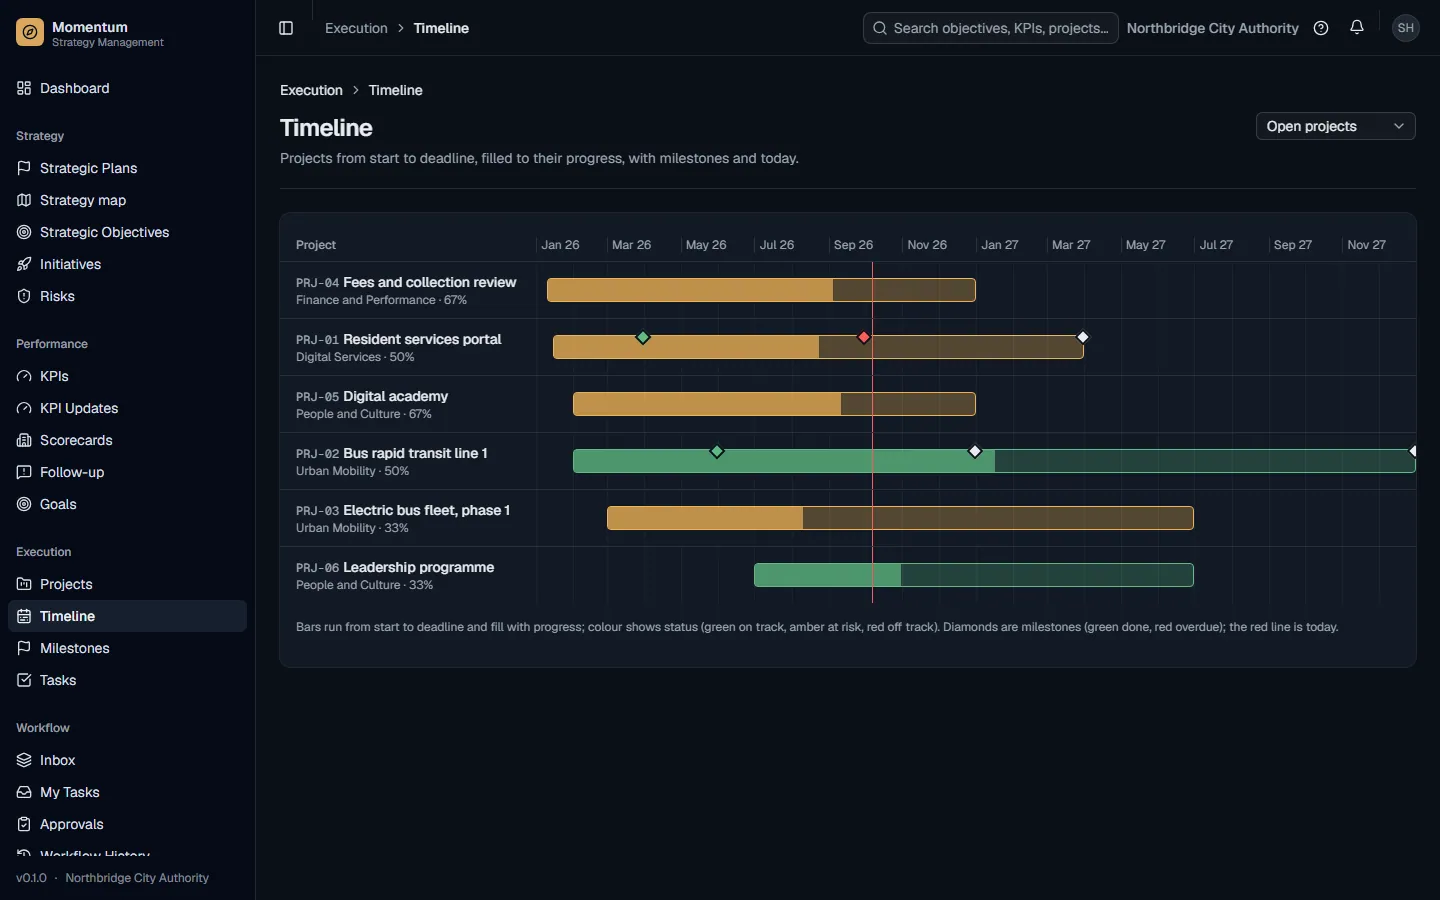Click the Scorecards building icon
This screenshot has height=900, width=1440.
pos(24,440)
